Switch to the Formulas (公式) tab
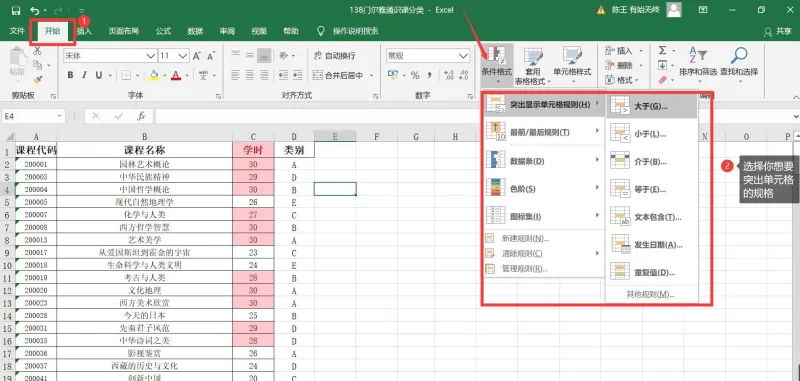Viewport: 800px width, 381px height. point(163,31)
